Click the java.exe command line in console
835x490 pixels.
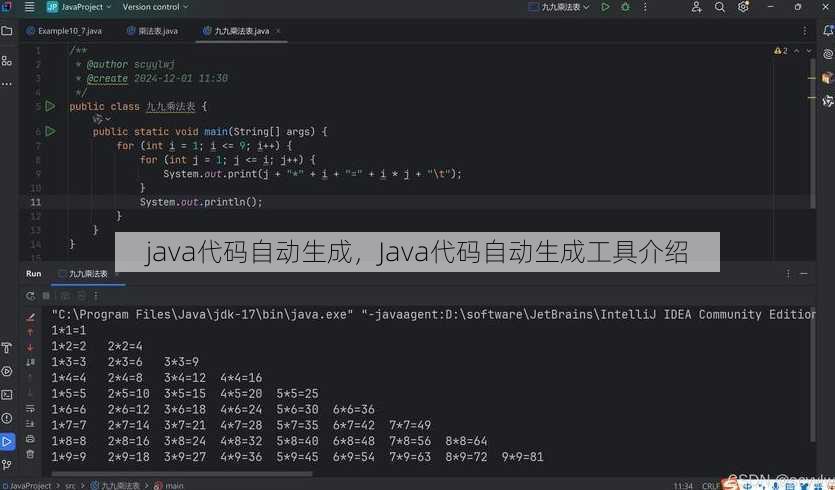(x=433, y=314)
